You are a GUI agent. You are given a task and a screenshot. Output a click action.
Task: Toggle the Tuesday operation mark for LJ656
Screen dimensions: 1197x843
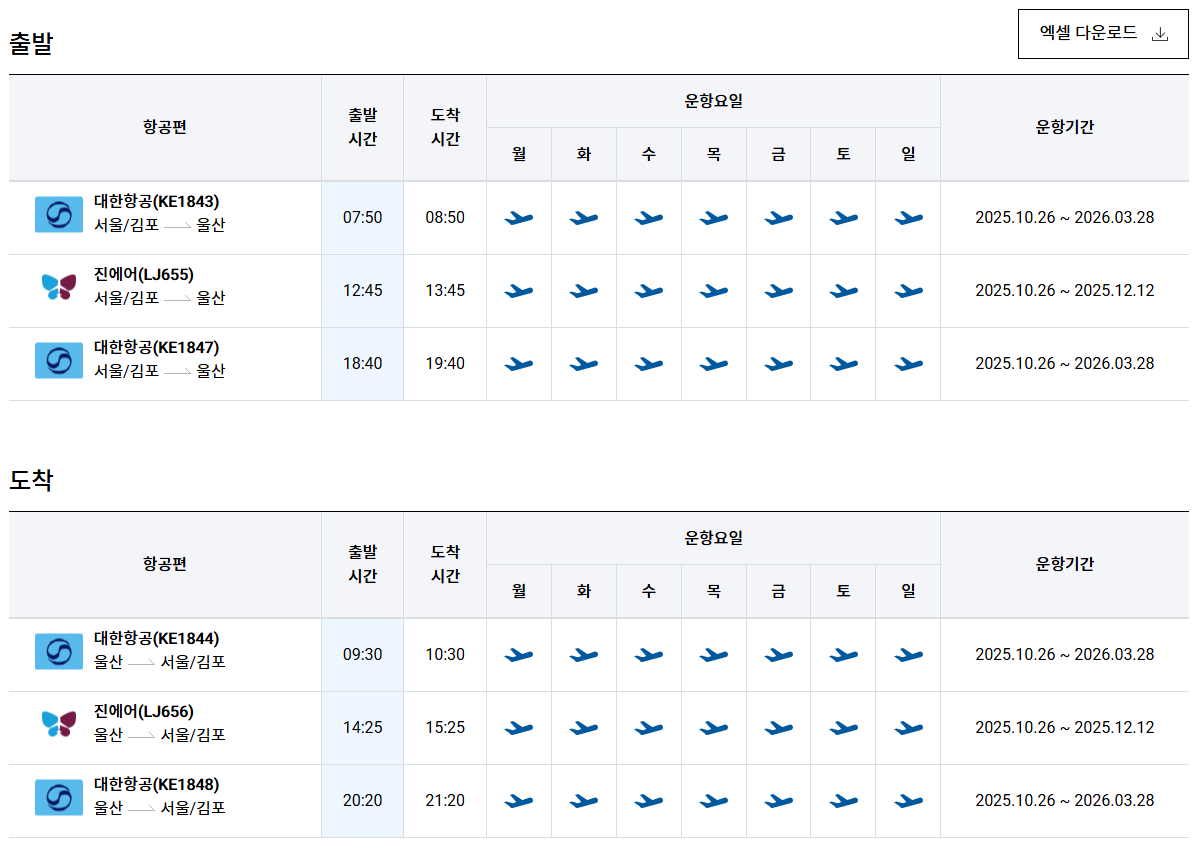point(584,727)
